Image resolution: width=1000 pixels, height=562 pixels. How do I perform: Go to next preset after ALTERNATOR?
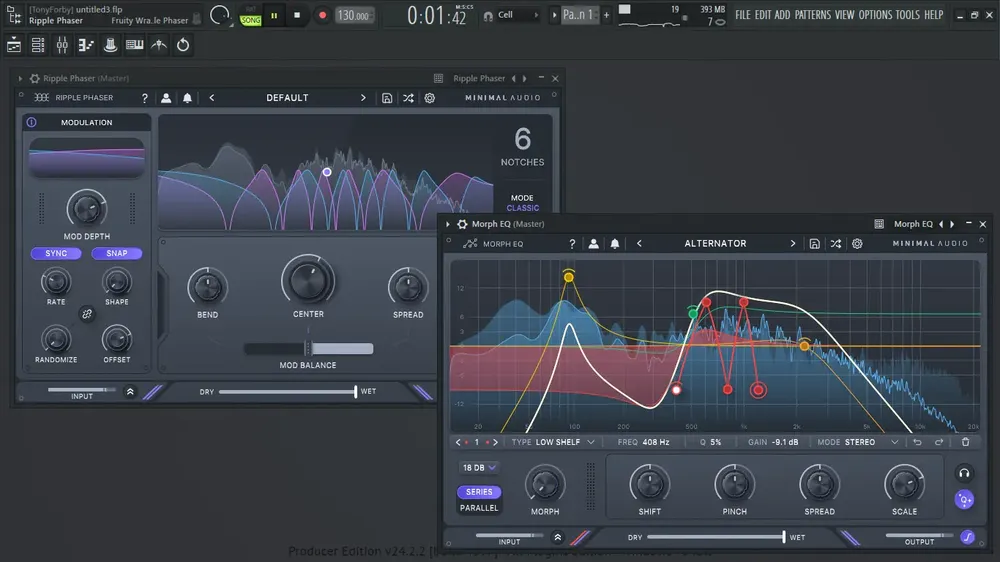793,244
